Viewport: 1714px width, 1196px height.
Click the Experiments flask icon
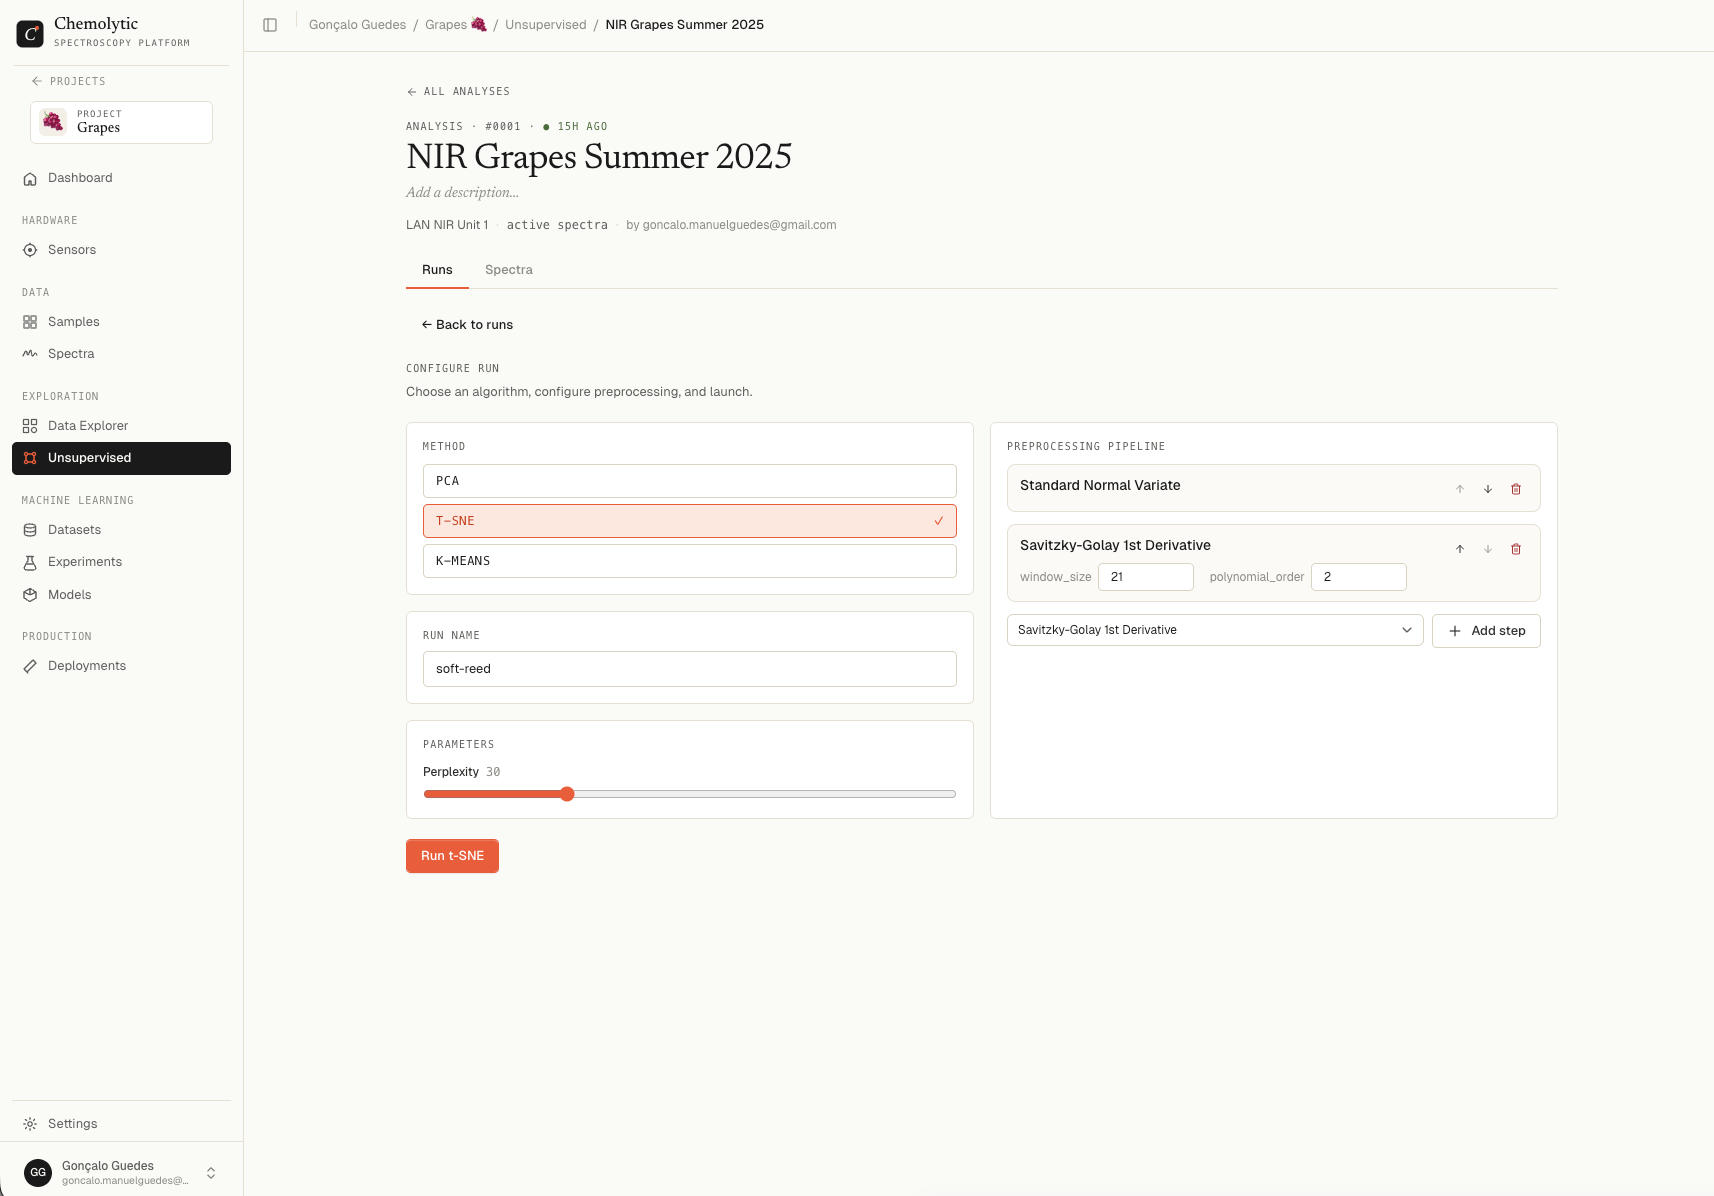point(30,562)
